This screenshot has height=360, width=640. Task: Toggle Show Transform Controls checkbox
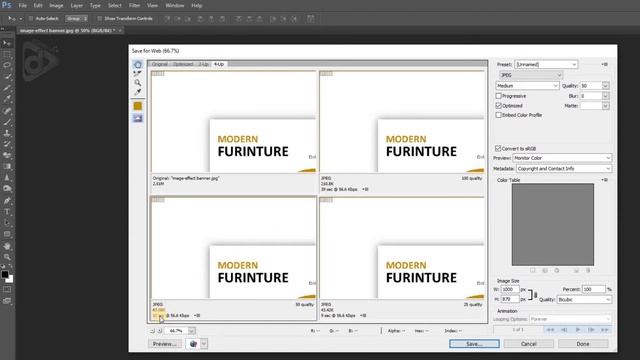(100, 19)
